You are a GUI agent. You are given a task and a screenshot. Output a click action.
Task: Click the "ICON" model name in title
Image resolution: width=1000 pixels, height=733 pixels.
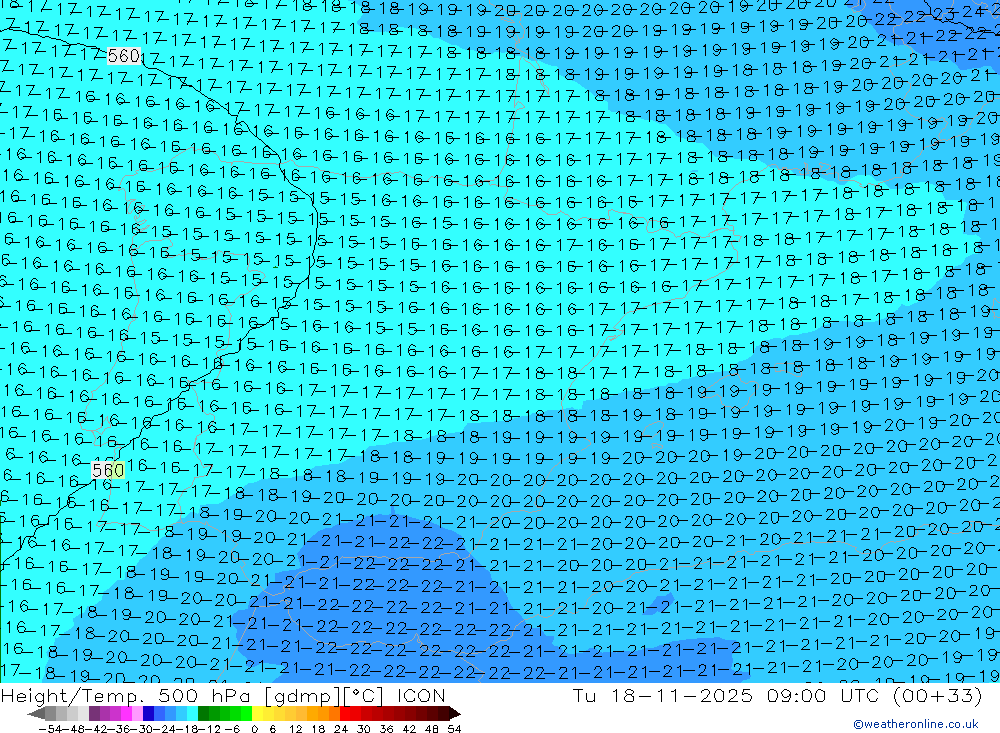tap(421, 695)
